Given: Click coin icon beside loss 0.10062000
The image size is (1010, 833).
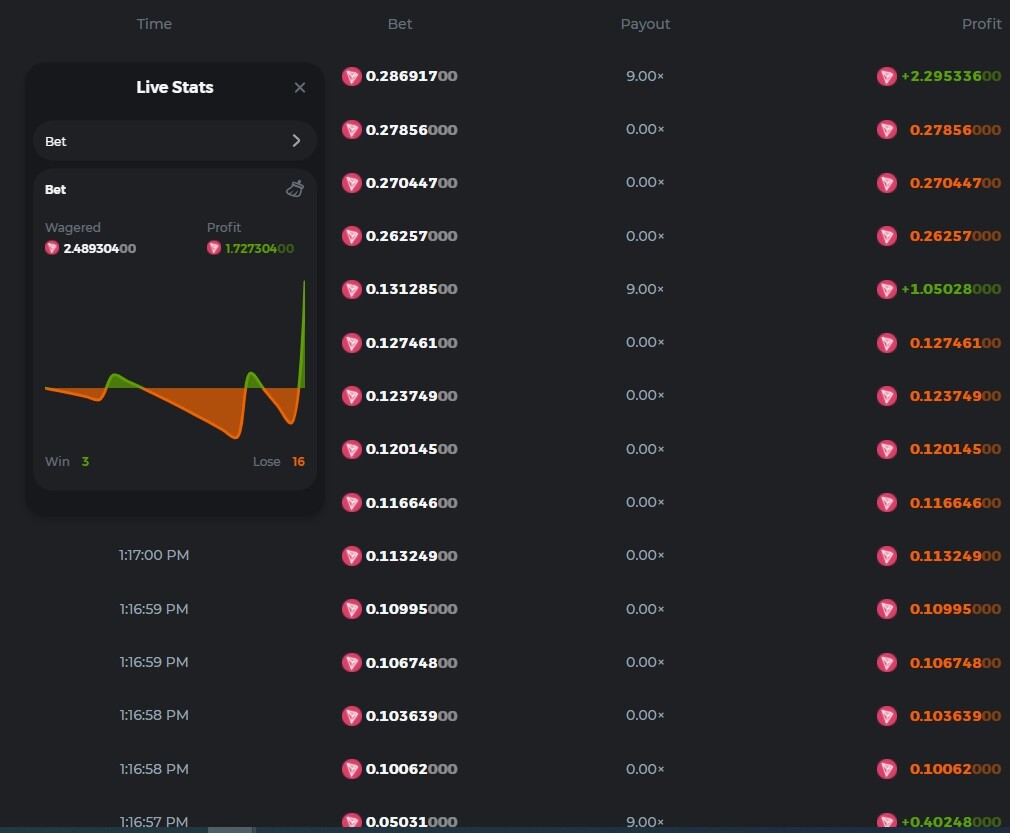Looking at the screenshot, I should point(887,769).
